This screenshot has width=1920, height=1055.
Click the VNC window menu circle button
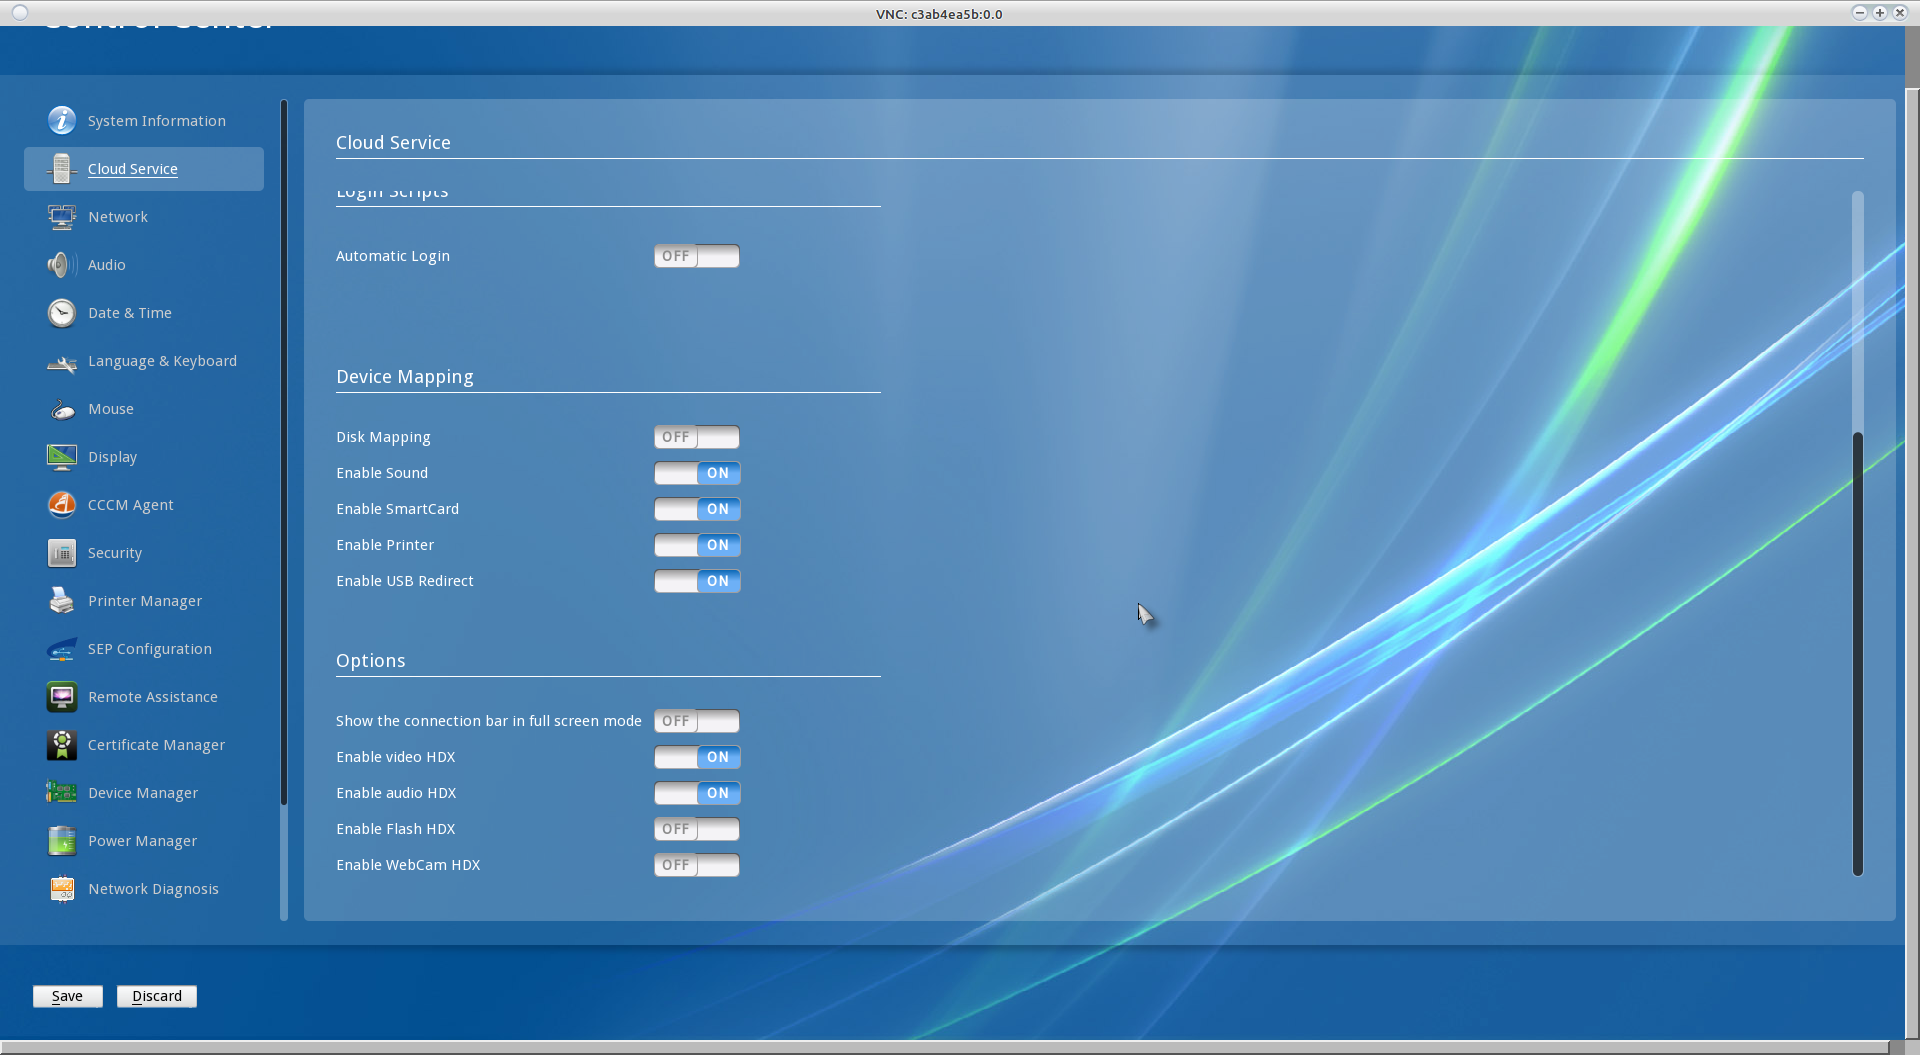[x=20, y=13]
